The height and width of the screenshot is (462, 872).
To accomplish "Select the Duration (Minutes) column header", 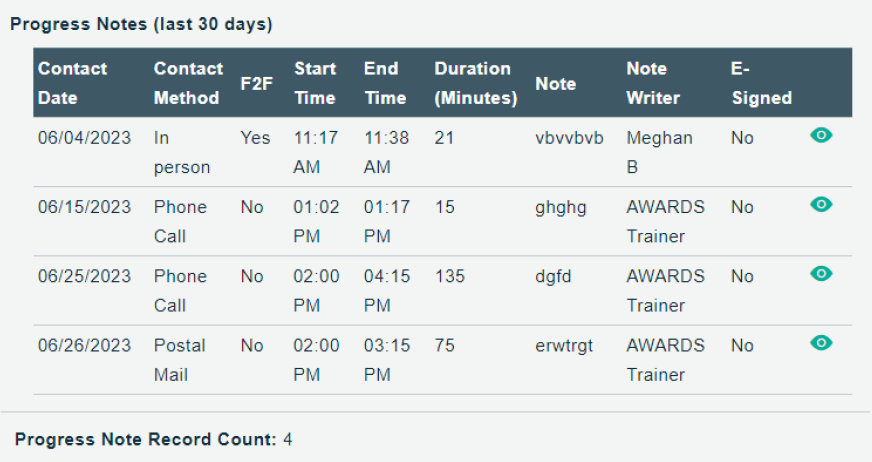I will tap(475, 83).
